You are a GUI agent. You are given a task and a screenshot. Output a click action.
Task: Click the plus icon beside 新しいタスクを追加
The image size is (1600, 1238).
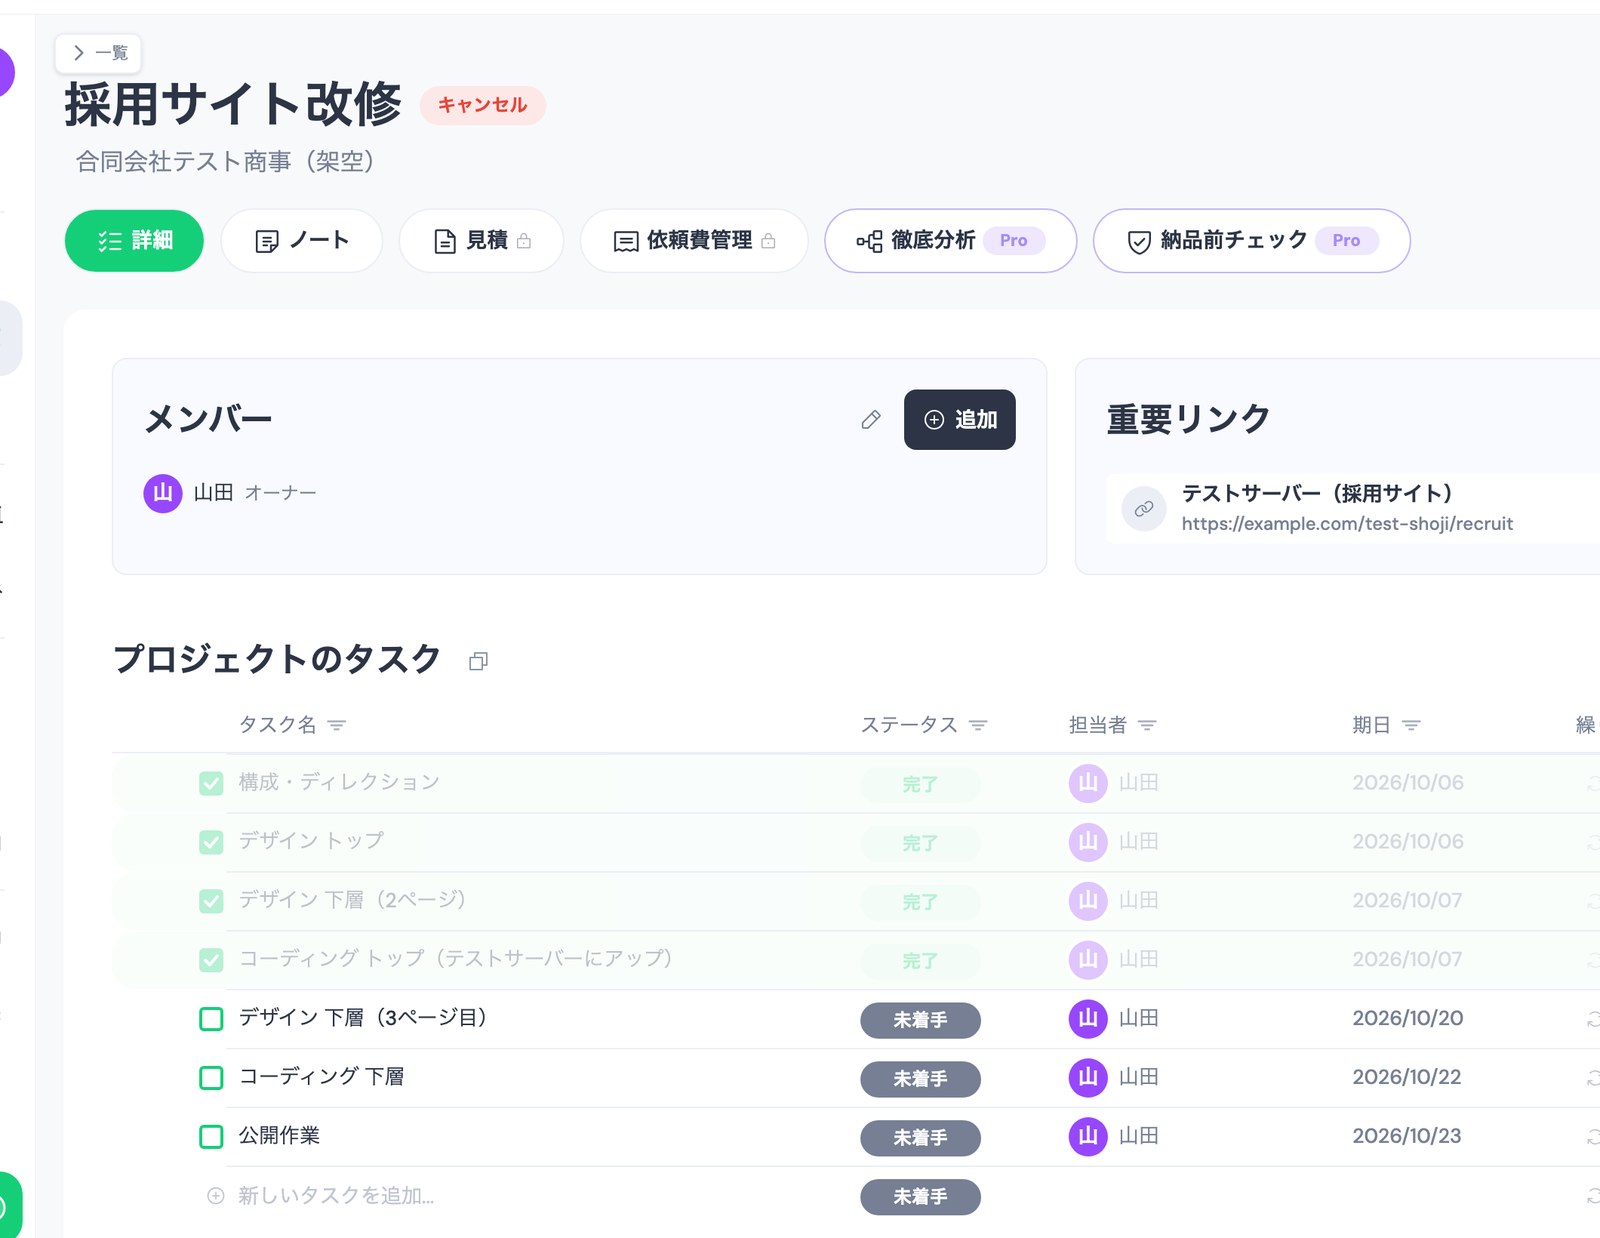pyautogui.click(x=215, y=1196)
